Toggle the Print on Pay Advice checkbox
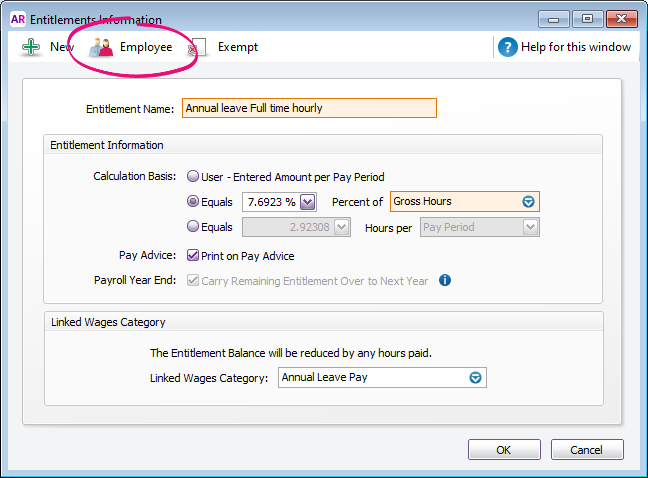Image resolution: width=648 pixels, height=478 pixels. (193, 256)
